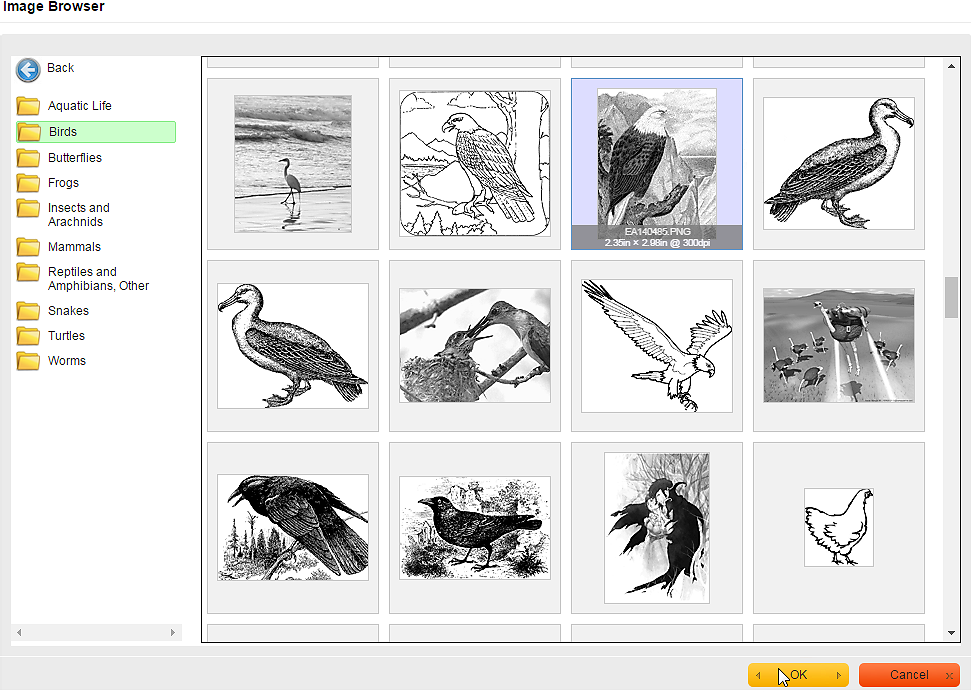
Task: Select the right-facing albatross engraving thumbnail
Action: tap(839, 164)
